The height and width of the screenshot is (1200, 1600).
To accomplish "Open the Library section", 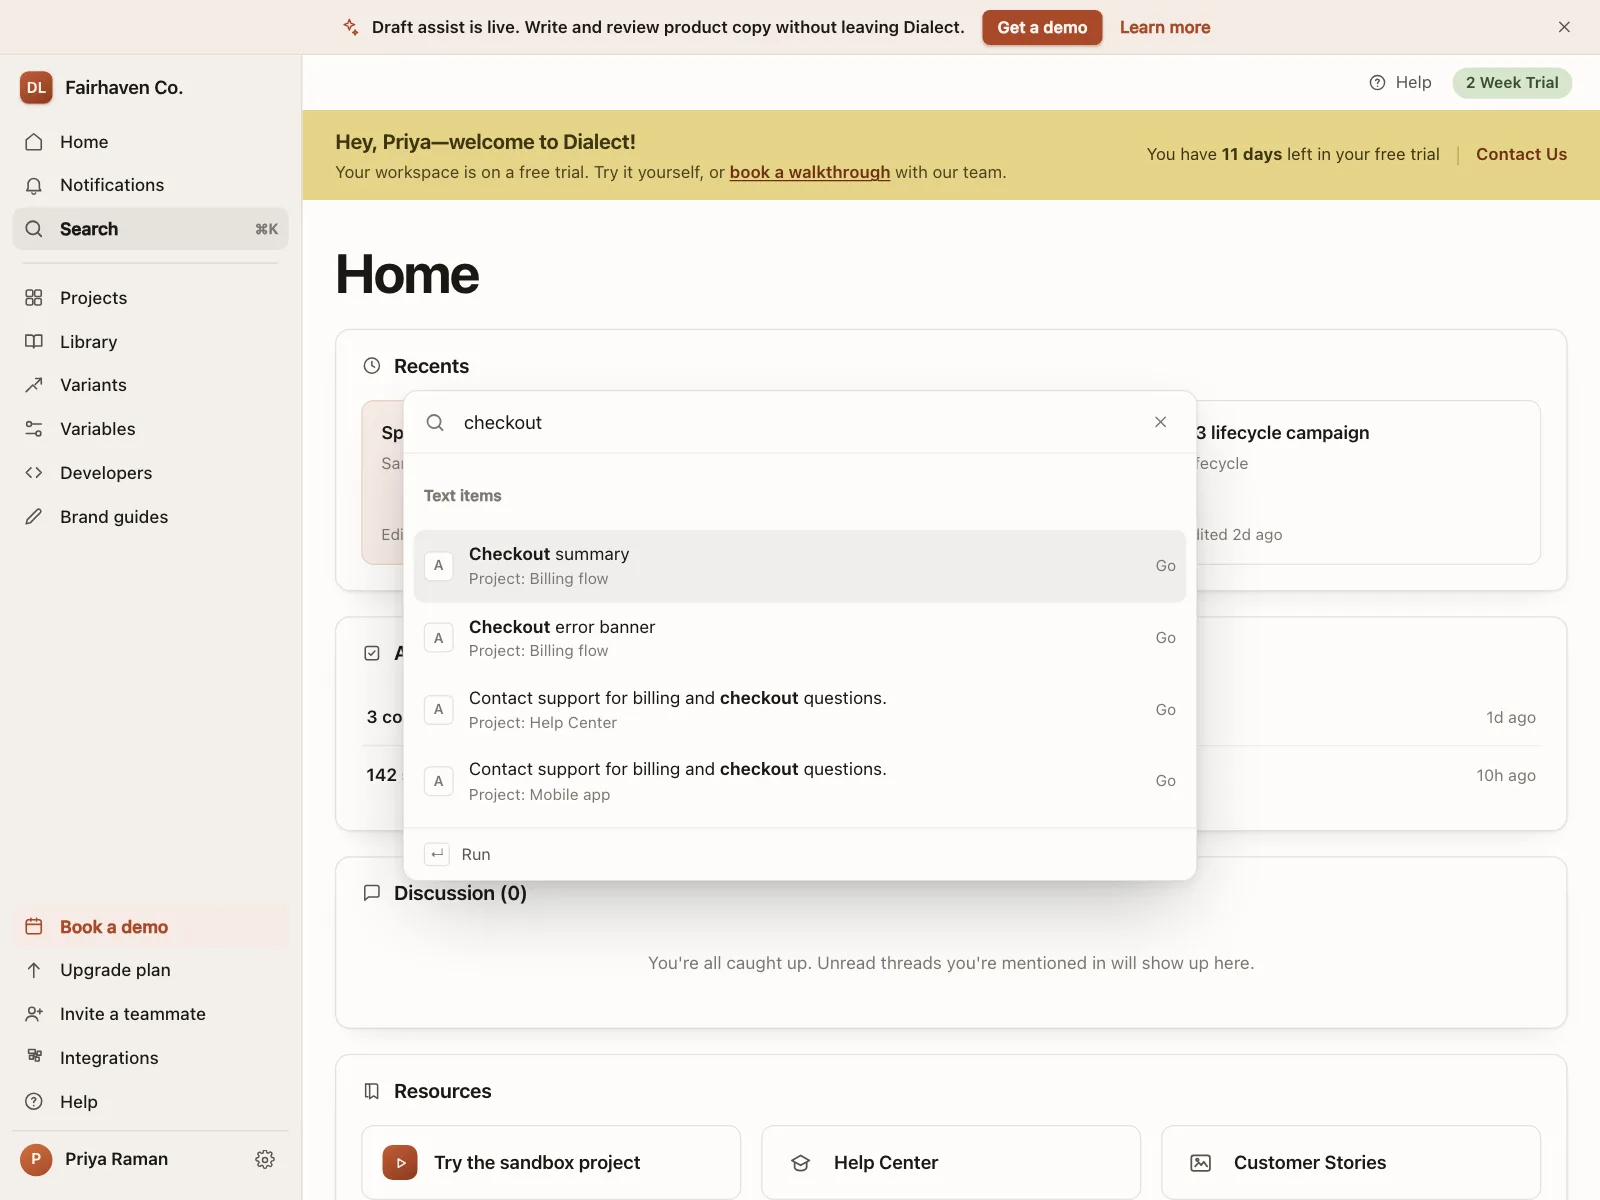I will click(x=150, y=342).
